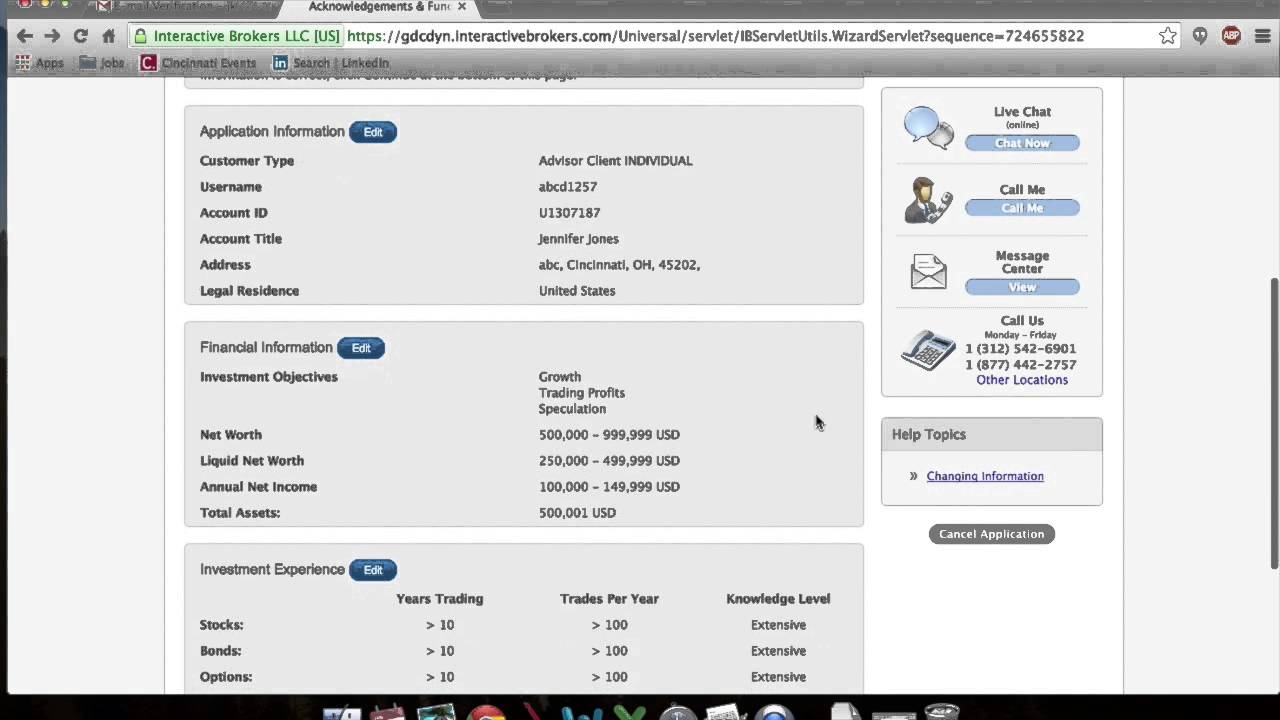Click the Options row label
Image resolution: width=1280 pixels, height=720 pixels.
pos(226,677)
